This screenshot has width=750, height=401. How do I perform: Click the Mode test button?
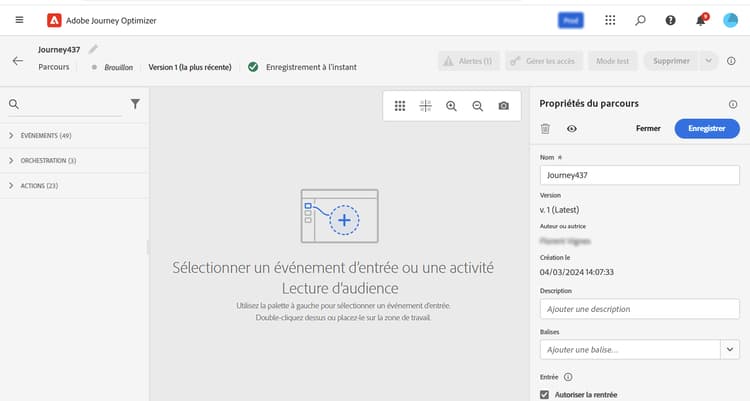(613, 61)
